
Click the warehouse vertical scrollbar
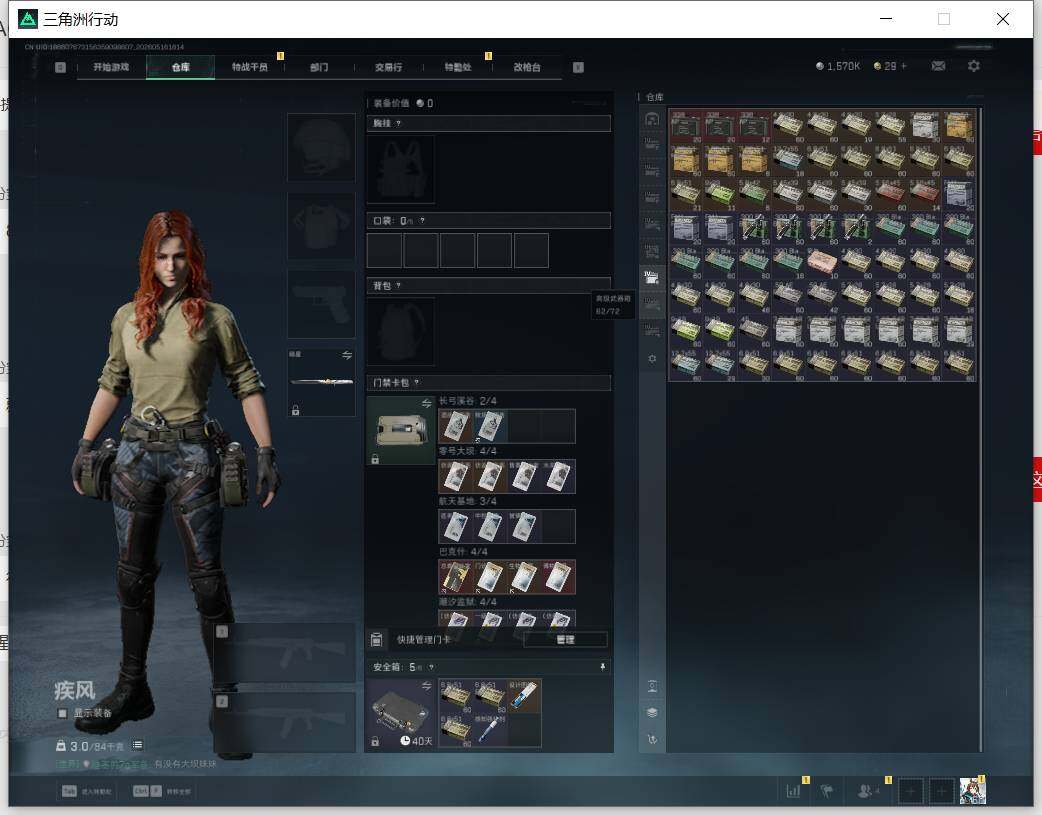click(x=980, y=431)
